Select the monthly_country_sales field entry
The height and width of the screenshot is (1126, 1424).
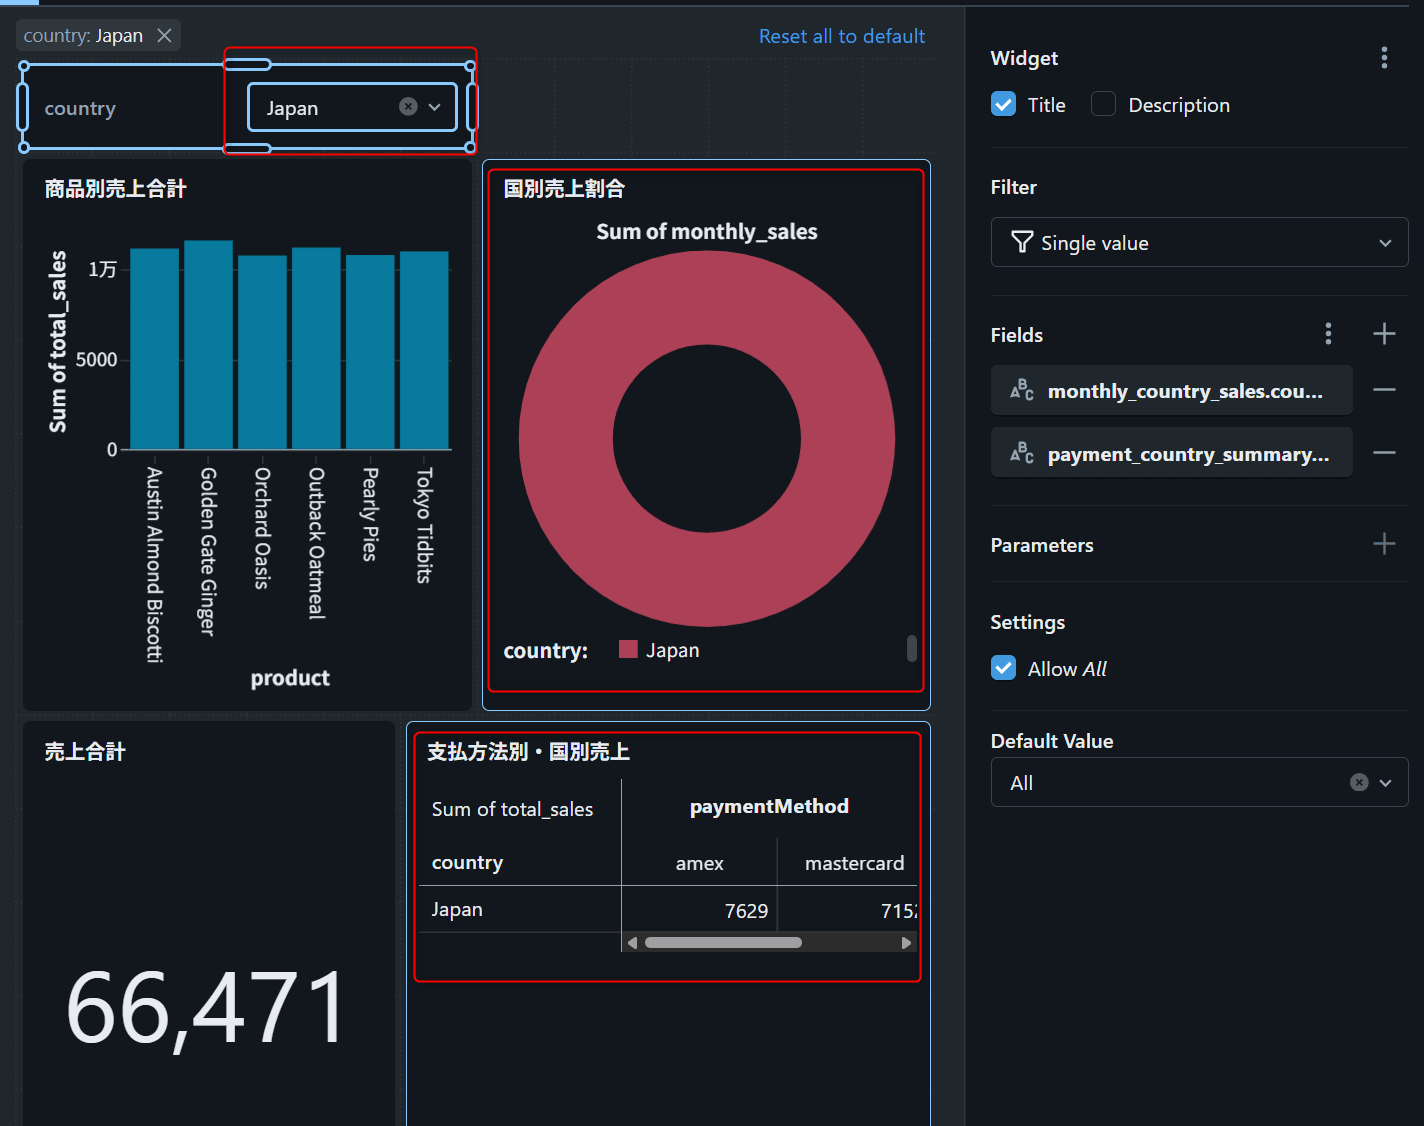(1171, 391)
